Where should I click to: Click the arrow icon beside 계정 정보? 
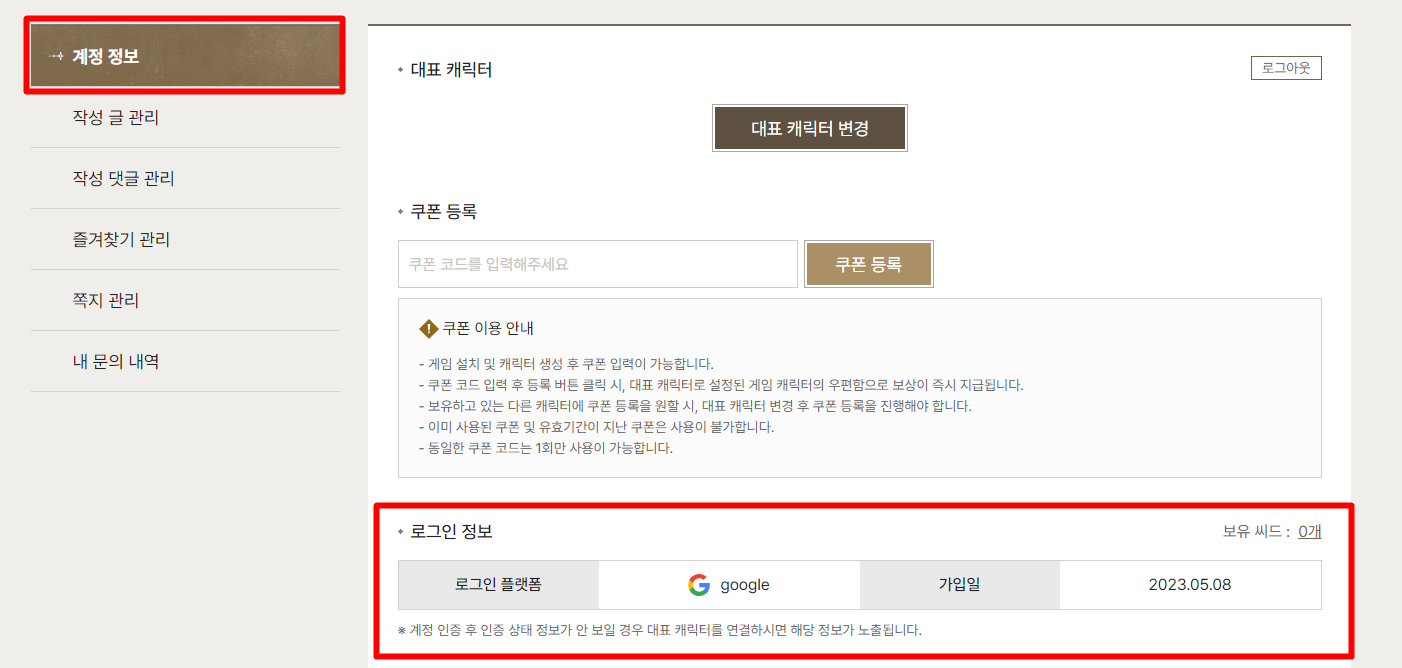point(56,56)
